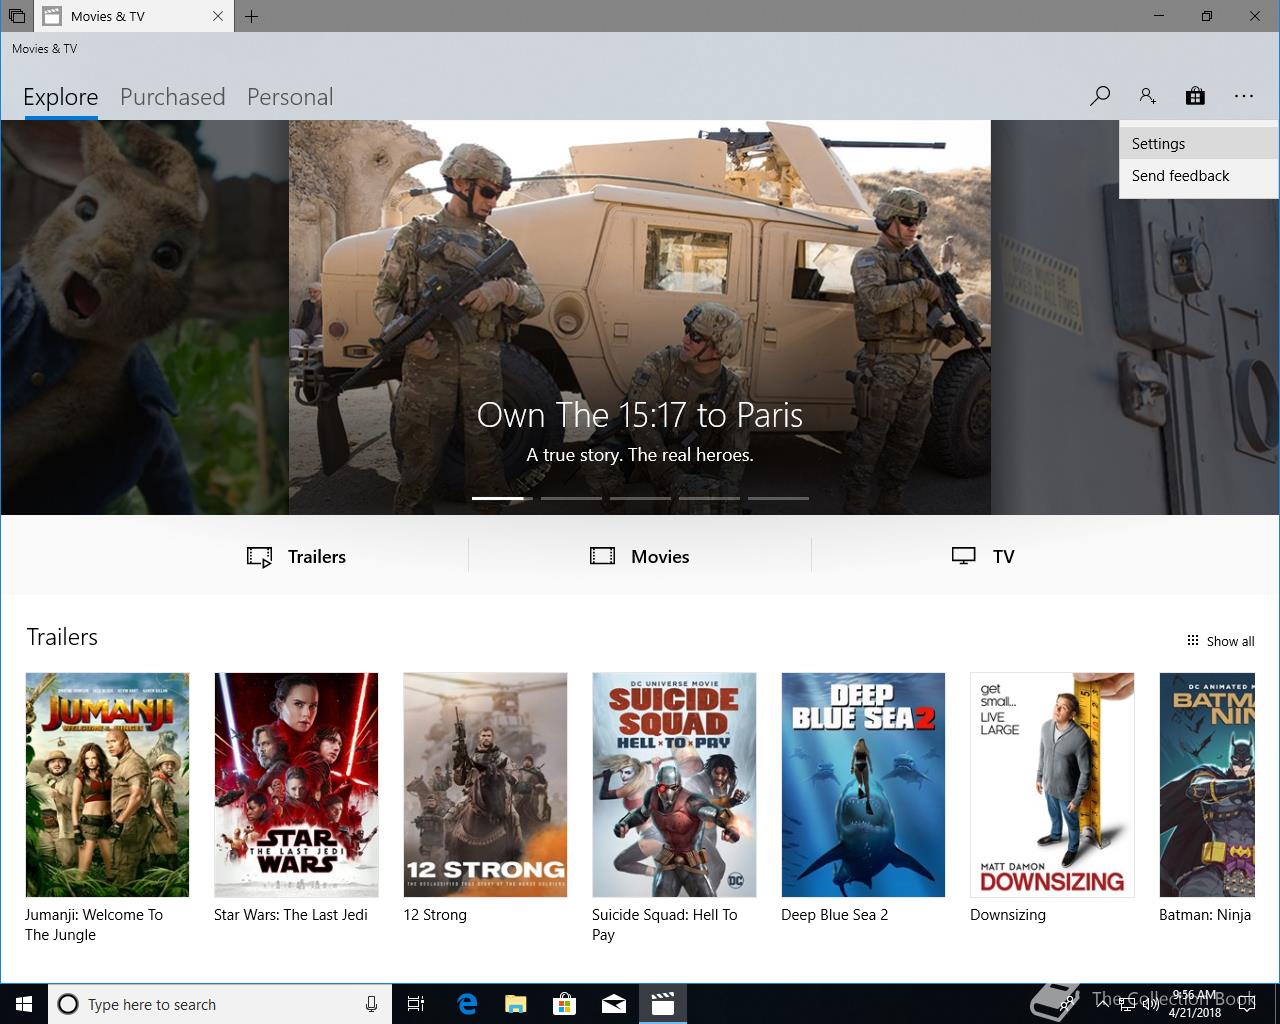Choose Send feedback in the menu
The width and height of the screenshot is (1280, 1024).
point(1199,176)
